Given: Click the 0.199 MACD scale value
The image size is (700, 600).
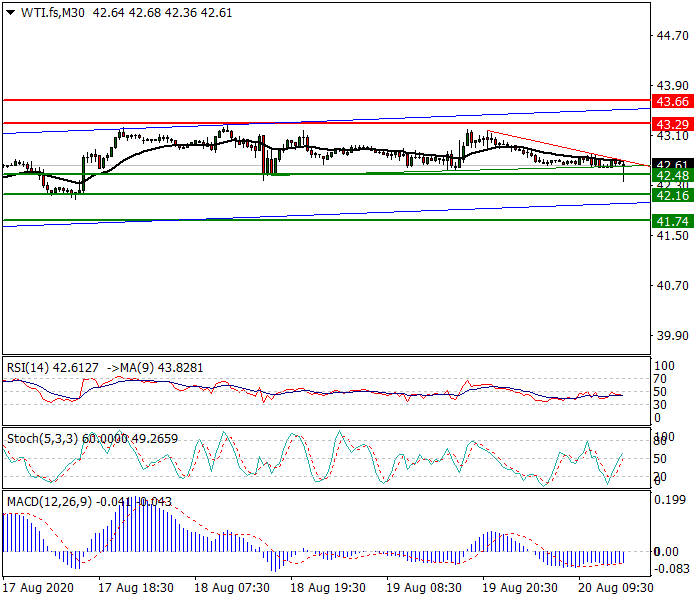Looking at the screenshot, I should click(x=670, y=500).
